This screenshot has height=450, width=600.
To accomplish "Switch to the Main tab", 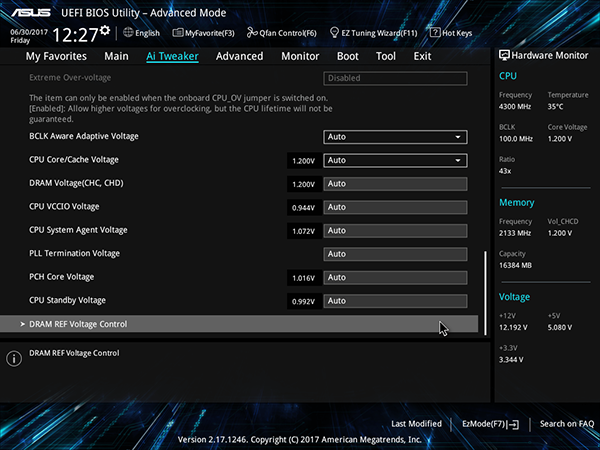I will (x=116, y=56).
